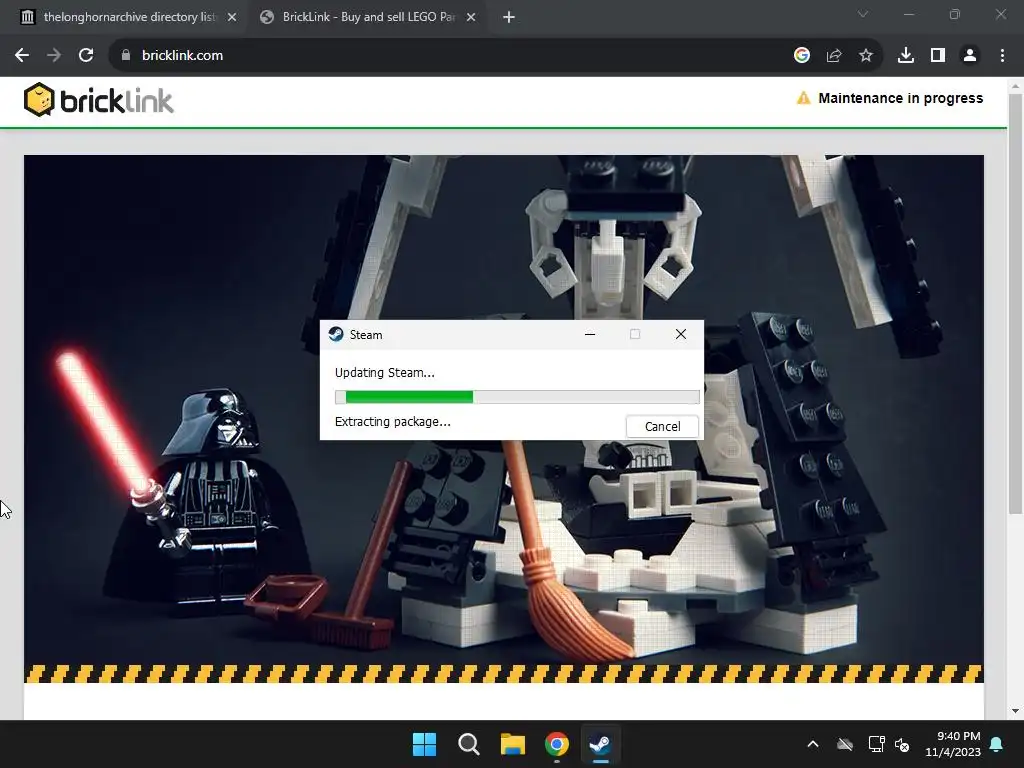The height and width of the screenshot is (768, 1024).
Task: Open Windows Search from taskbar
Action: click(x=468, y=744)
